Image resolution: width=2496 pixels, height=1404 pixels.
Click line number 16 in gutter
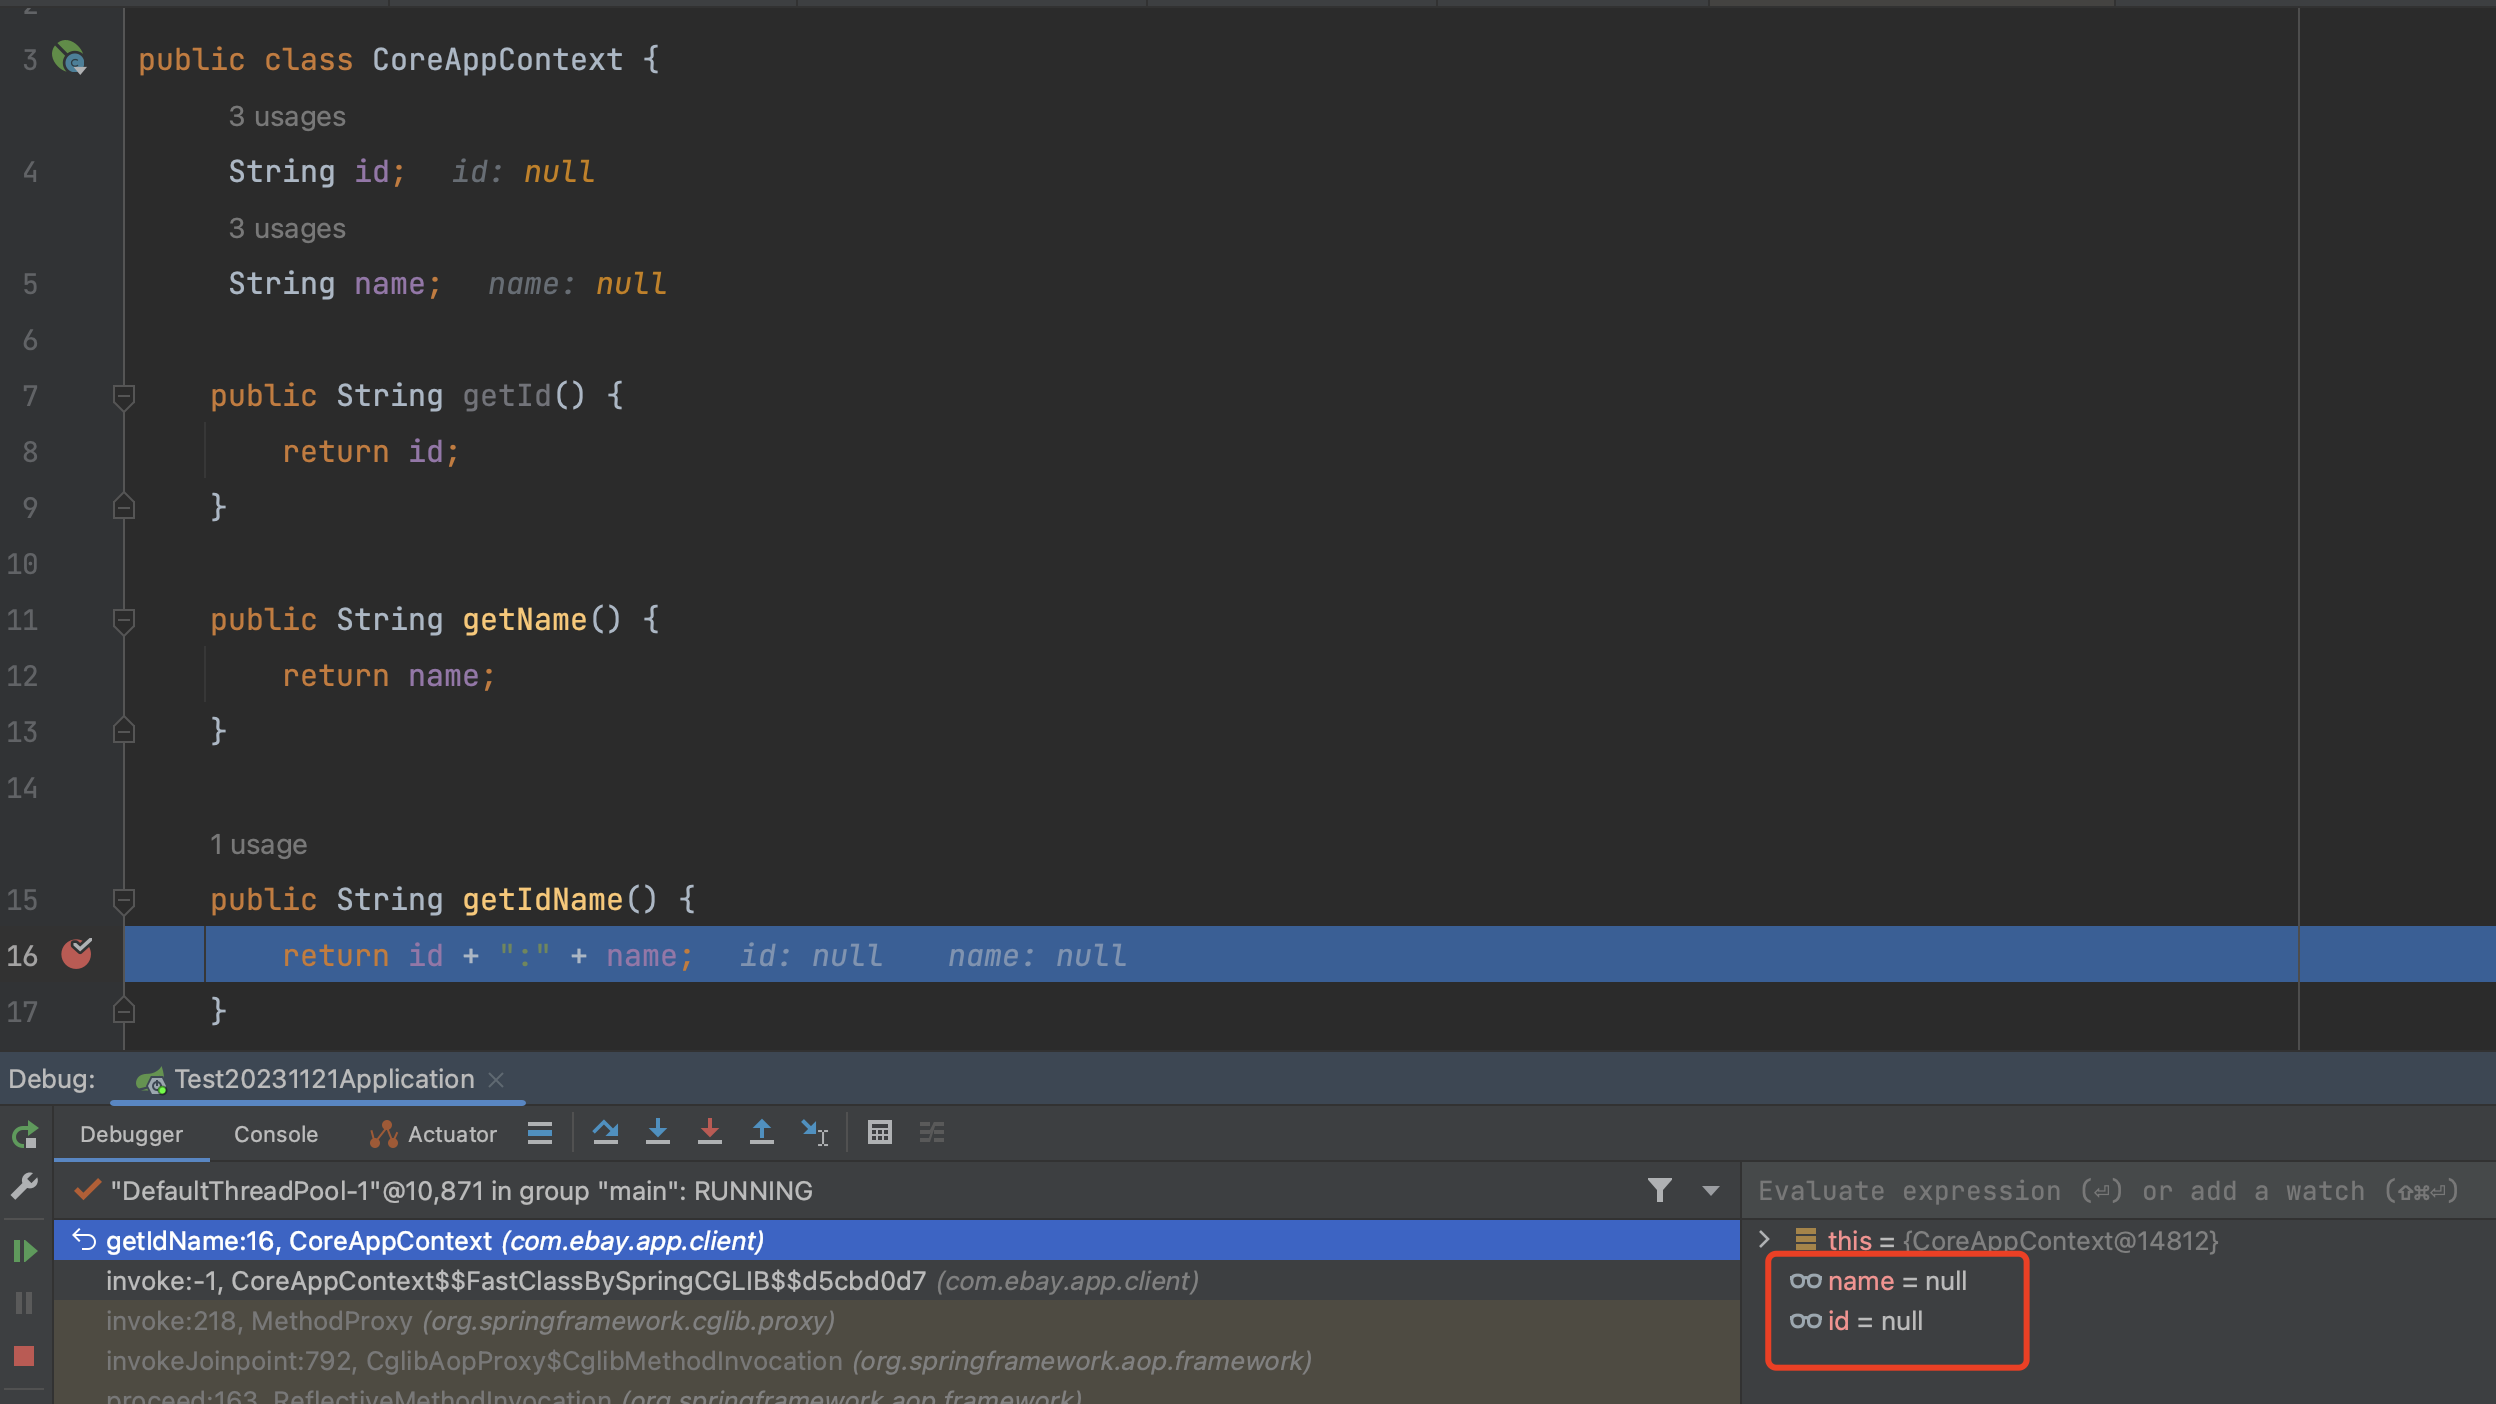(x=22, y=956)
